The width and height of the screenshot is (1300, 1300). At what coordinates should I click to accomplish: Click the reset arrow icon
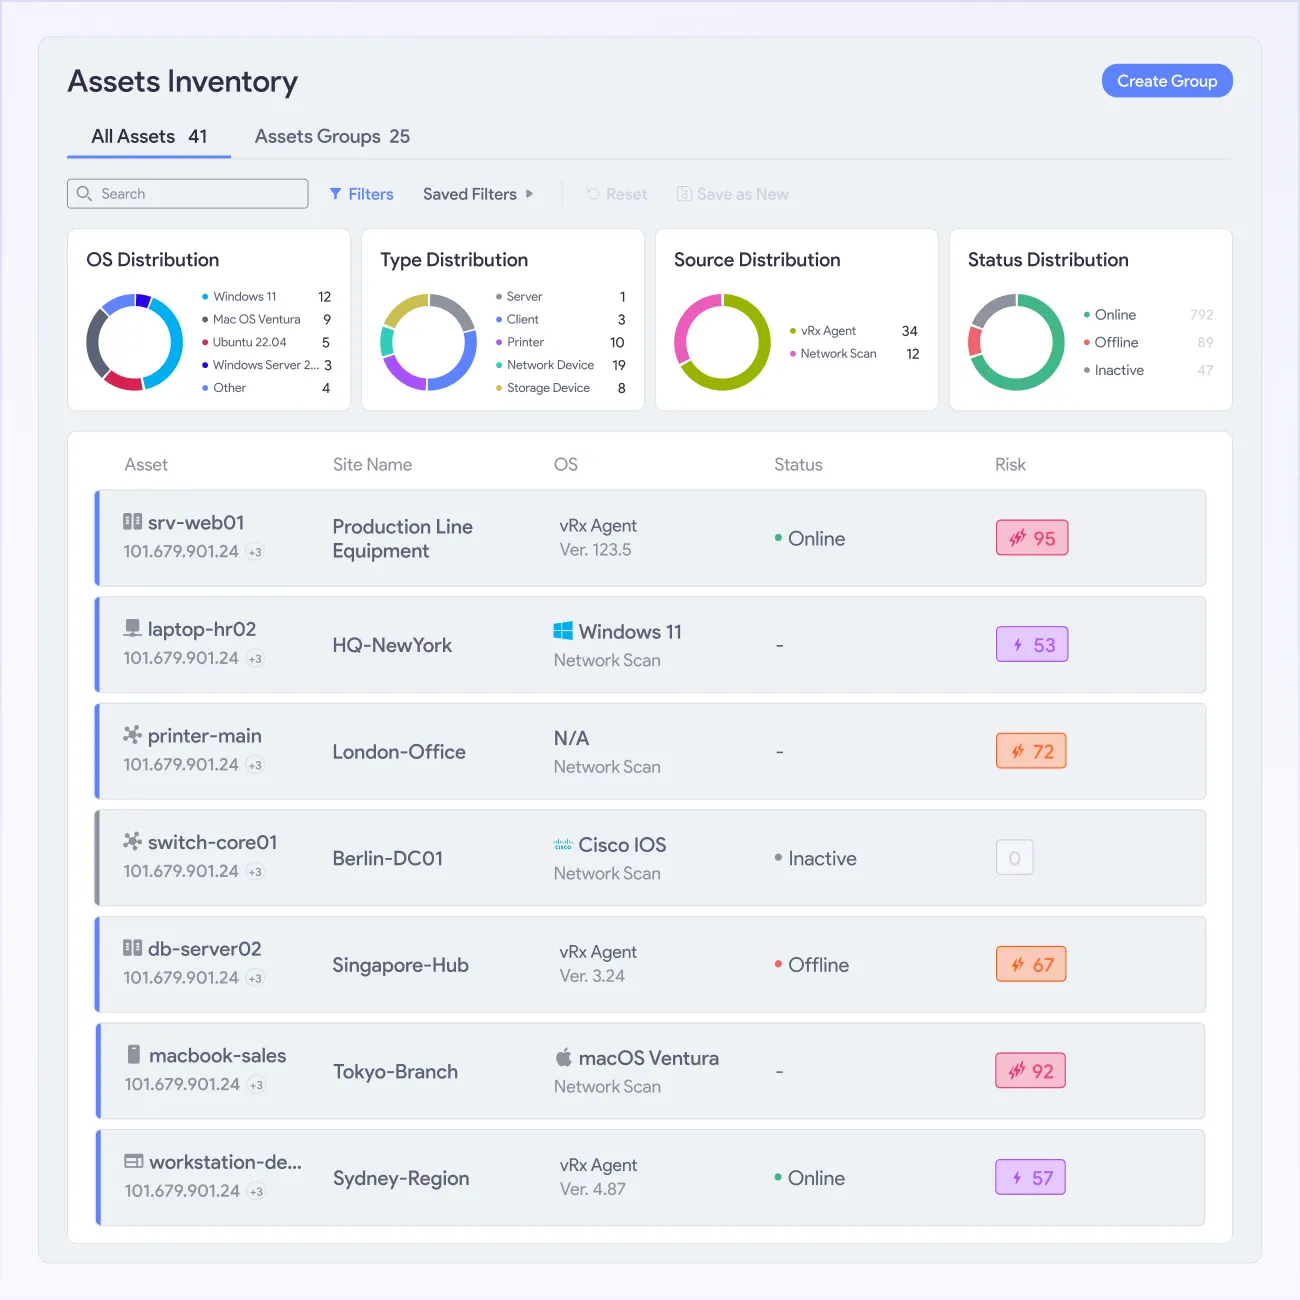tap(593, 194)
